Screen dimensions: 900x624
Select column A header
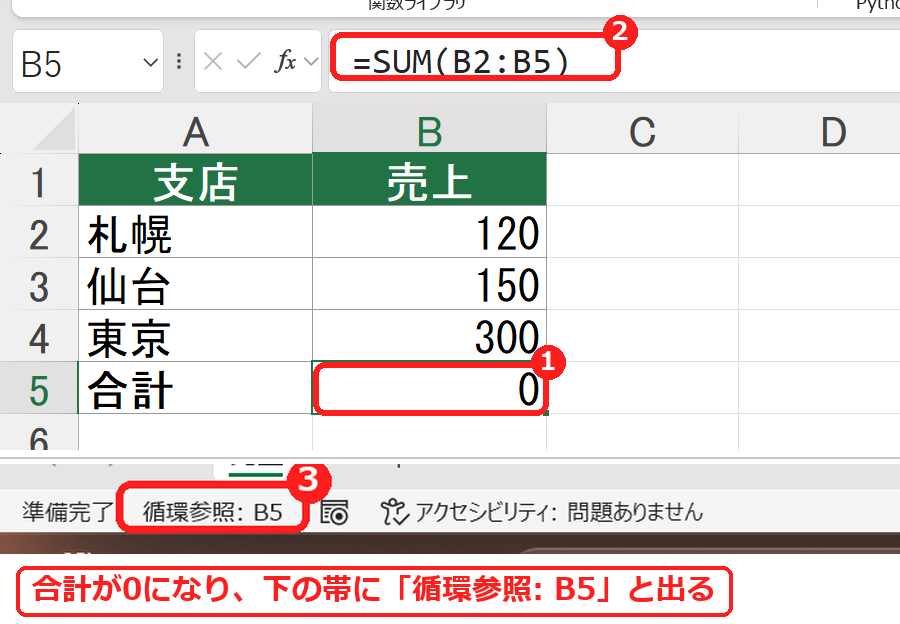tap(195, 130)
